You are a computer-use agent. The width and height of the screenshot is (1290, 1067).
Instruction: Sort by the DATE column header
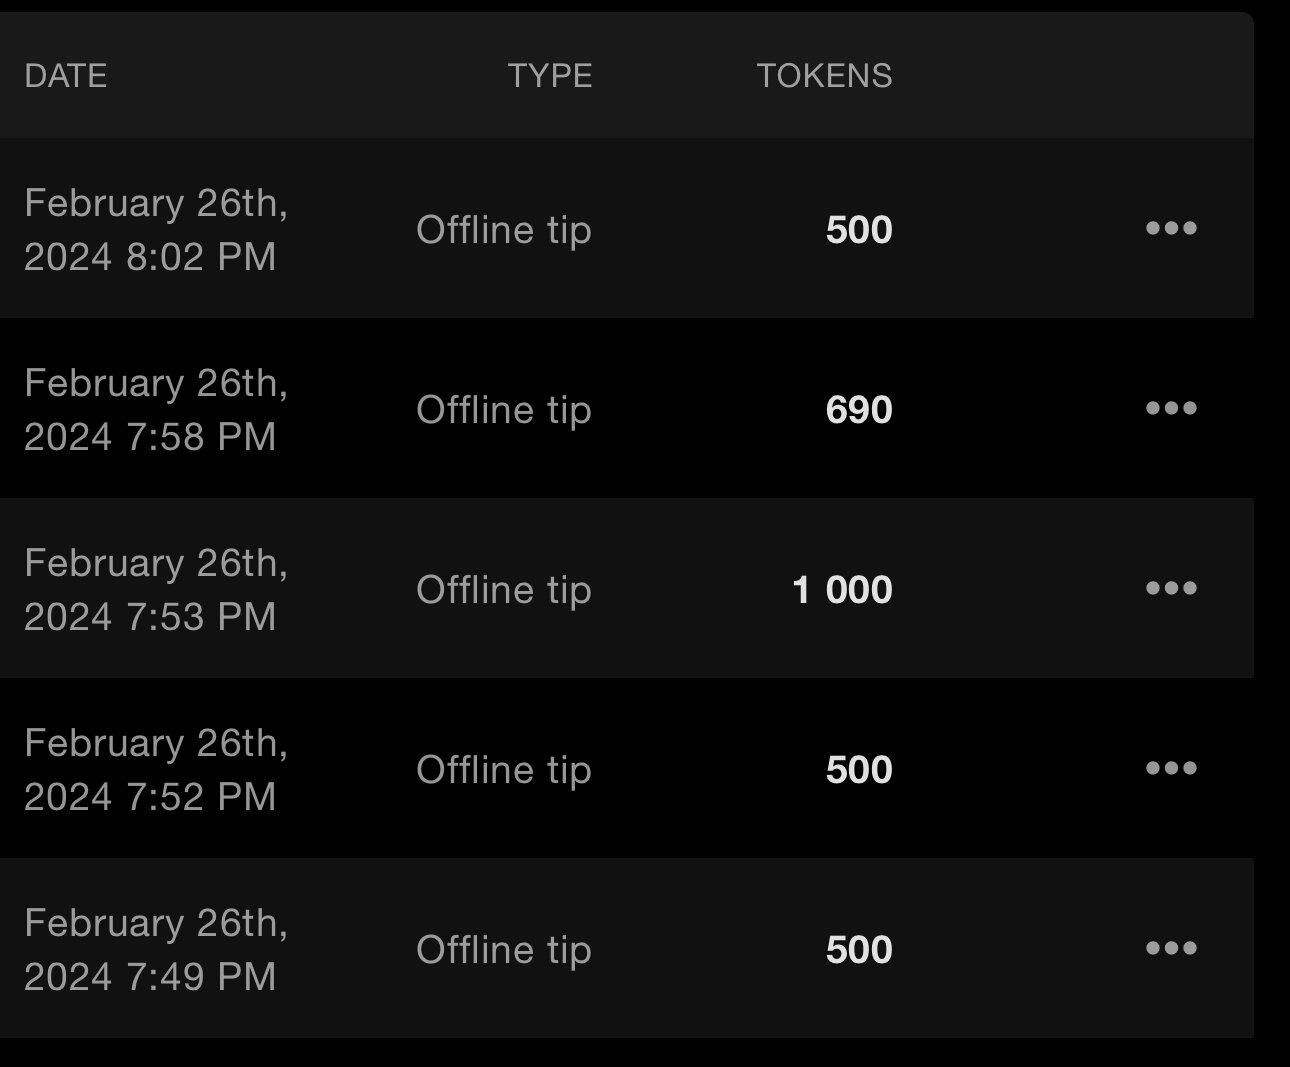click(x=66, y=76)
